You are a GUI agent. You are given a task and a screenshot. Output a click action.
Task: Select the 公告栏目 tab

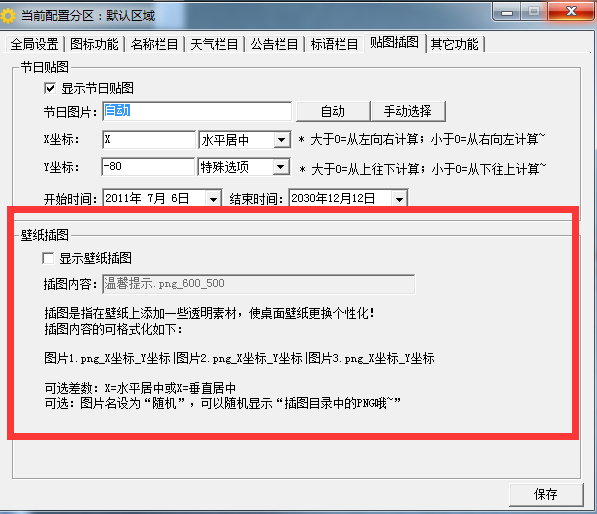coord(274,44)
